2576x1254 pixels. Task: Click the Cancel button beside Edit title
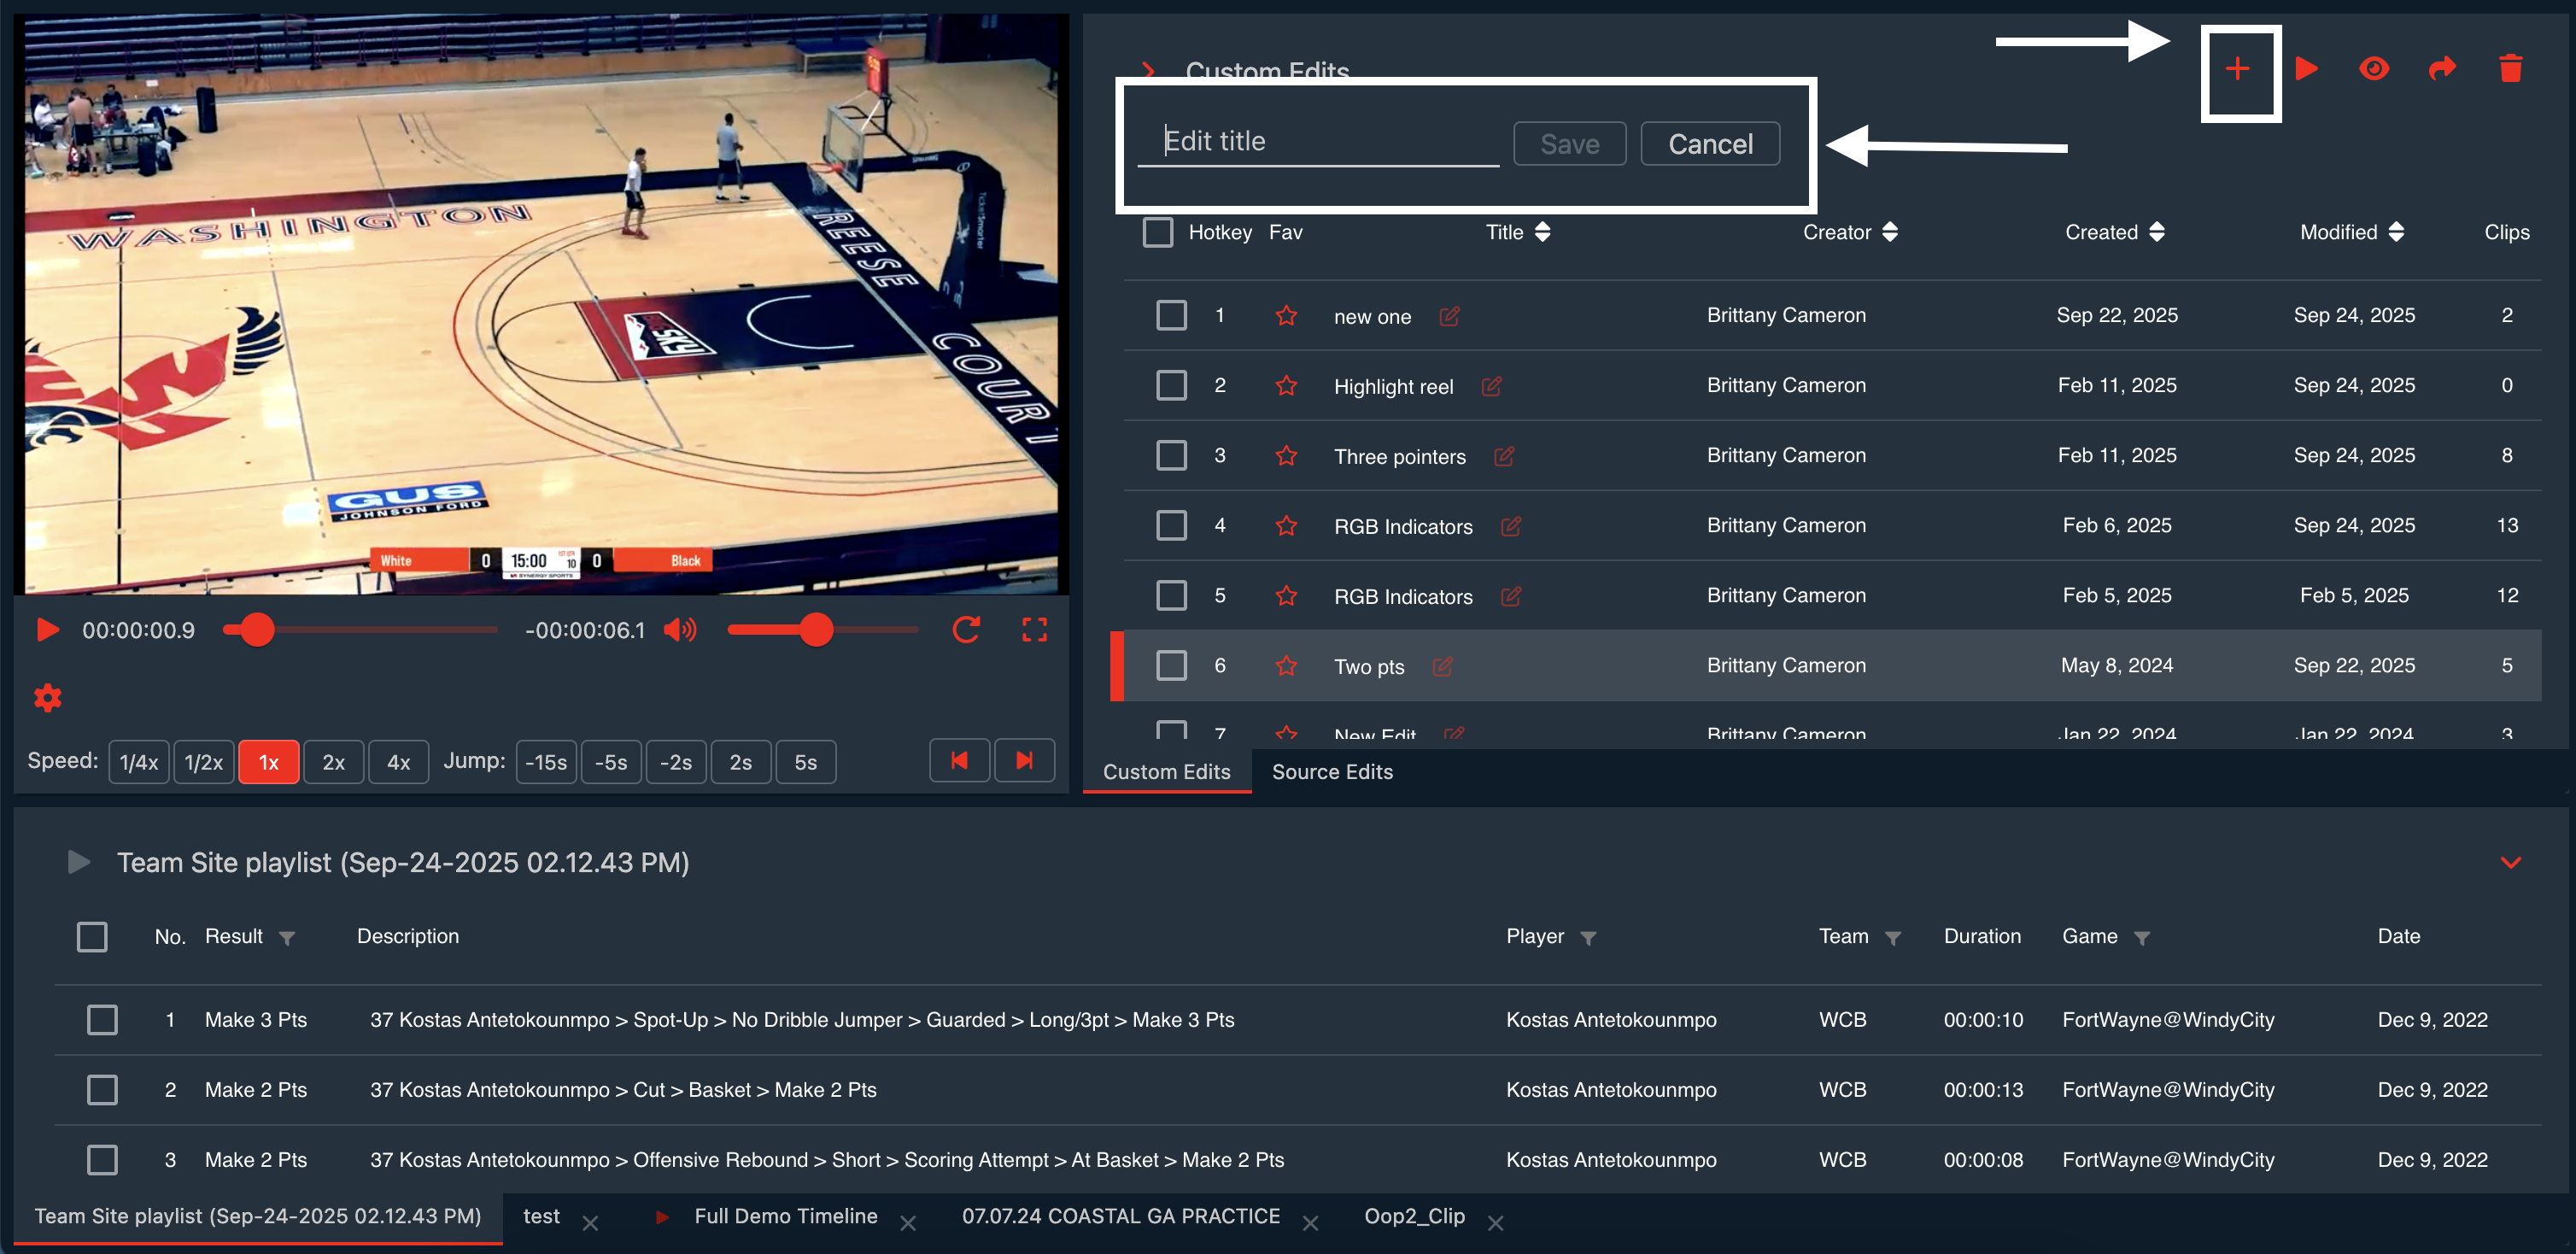(1709, 144)
